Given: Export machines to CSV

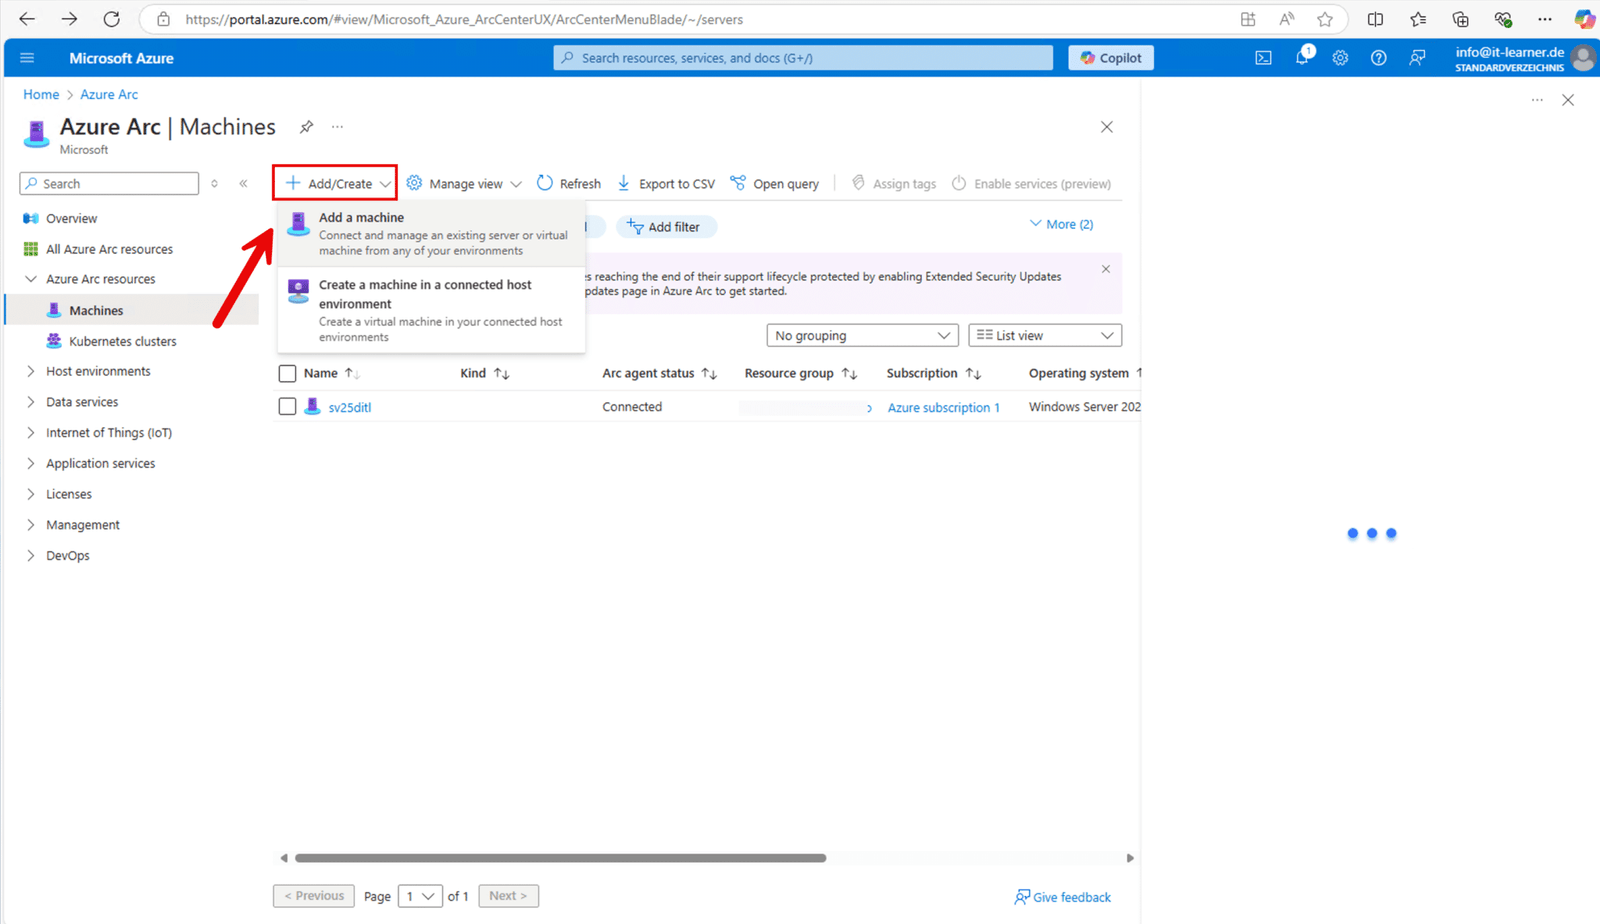Looking at the screenshot, I should pyautogui.click(x=666, y=183).
